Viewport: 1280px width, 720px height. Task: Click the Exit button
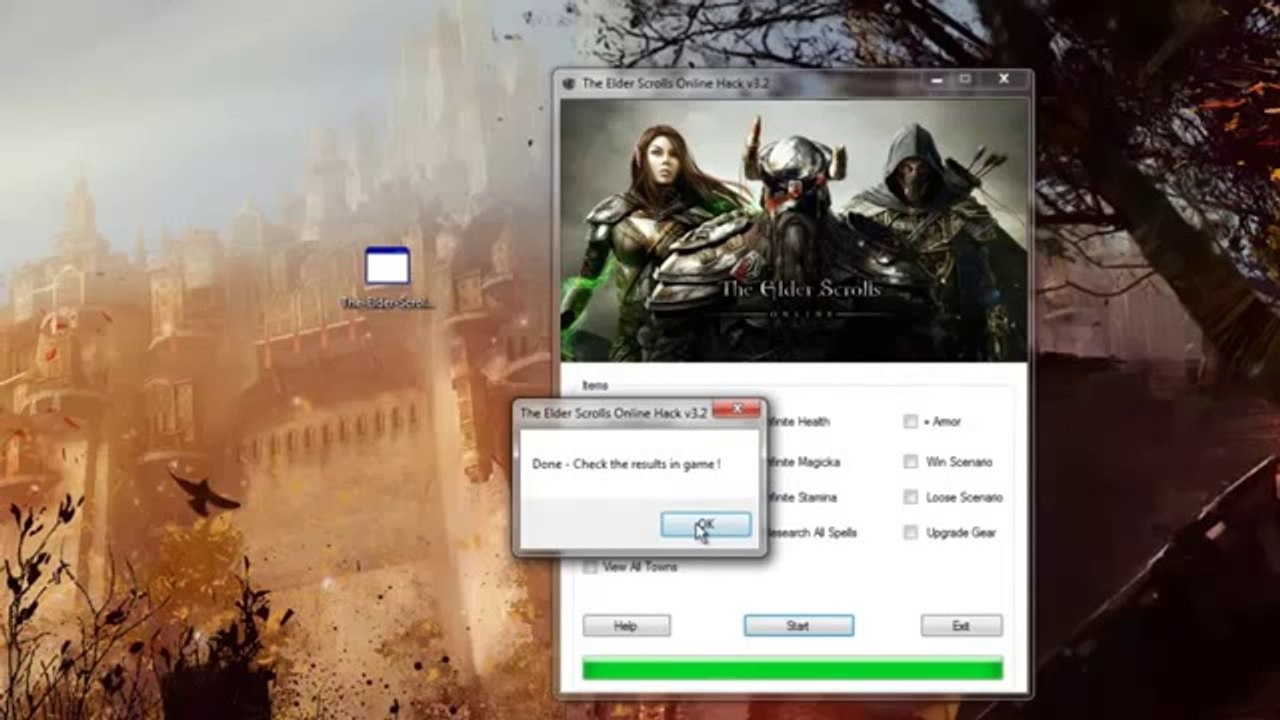click(961, 626)
